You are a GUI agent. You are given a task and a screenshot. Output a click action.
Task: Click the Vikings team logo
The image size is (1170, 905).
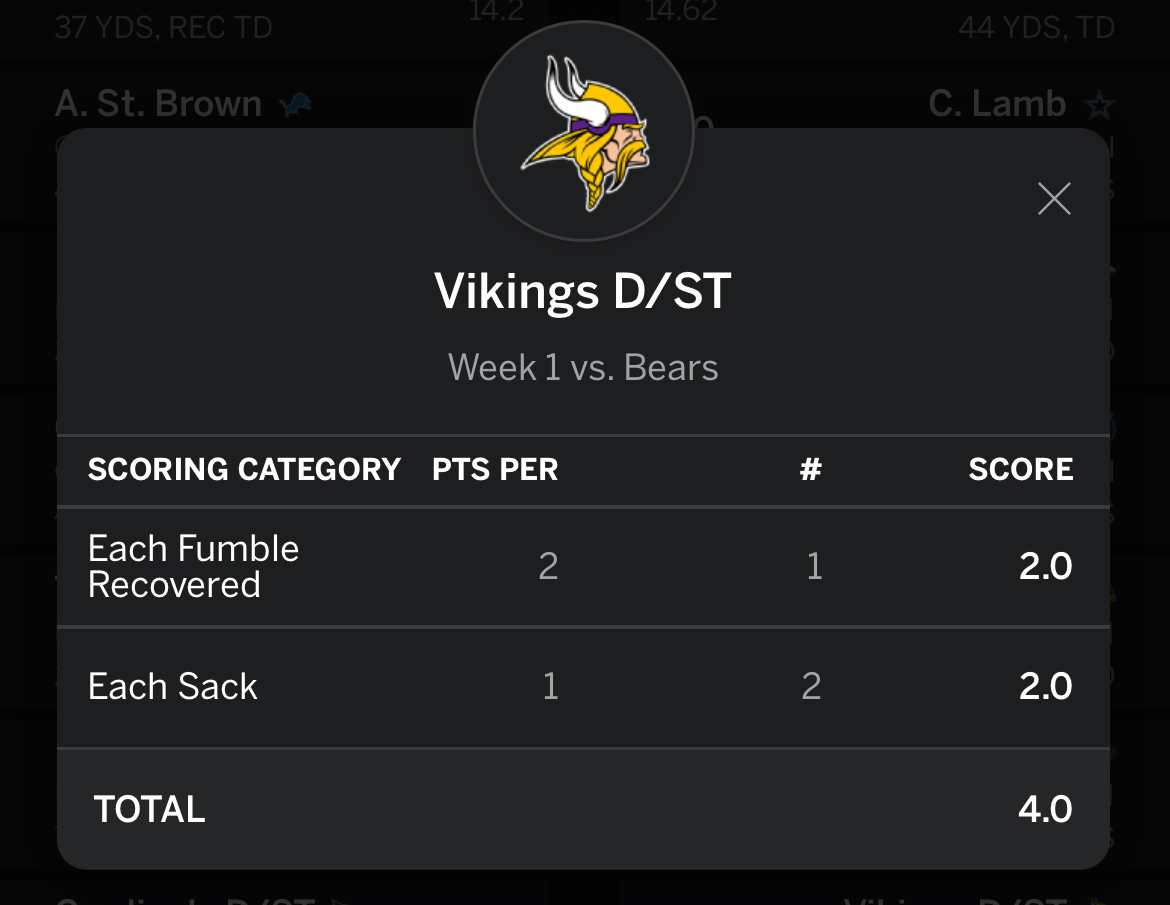coord(584,132)
